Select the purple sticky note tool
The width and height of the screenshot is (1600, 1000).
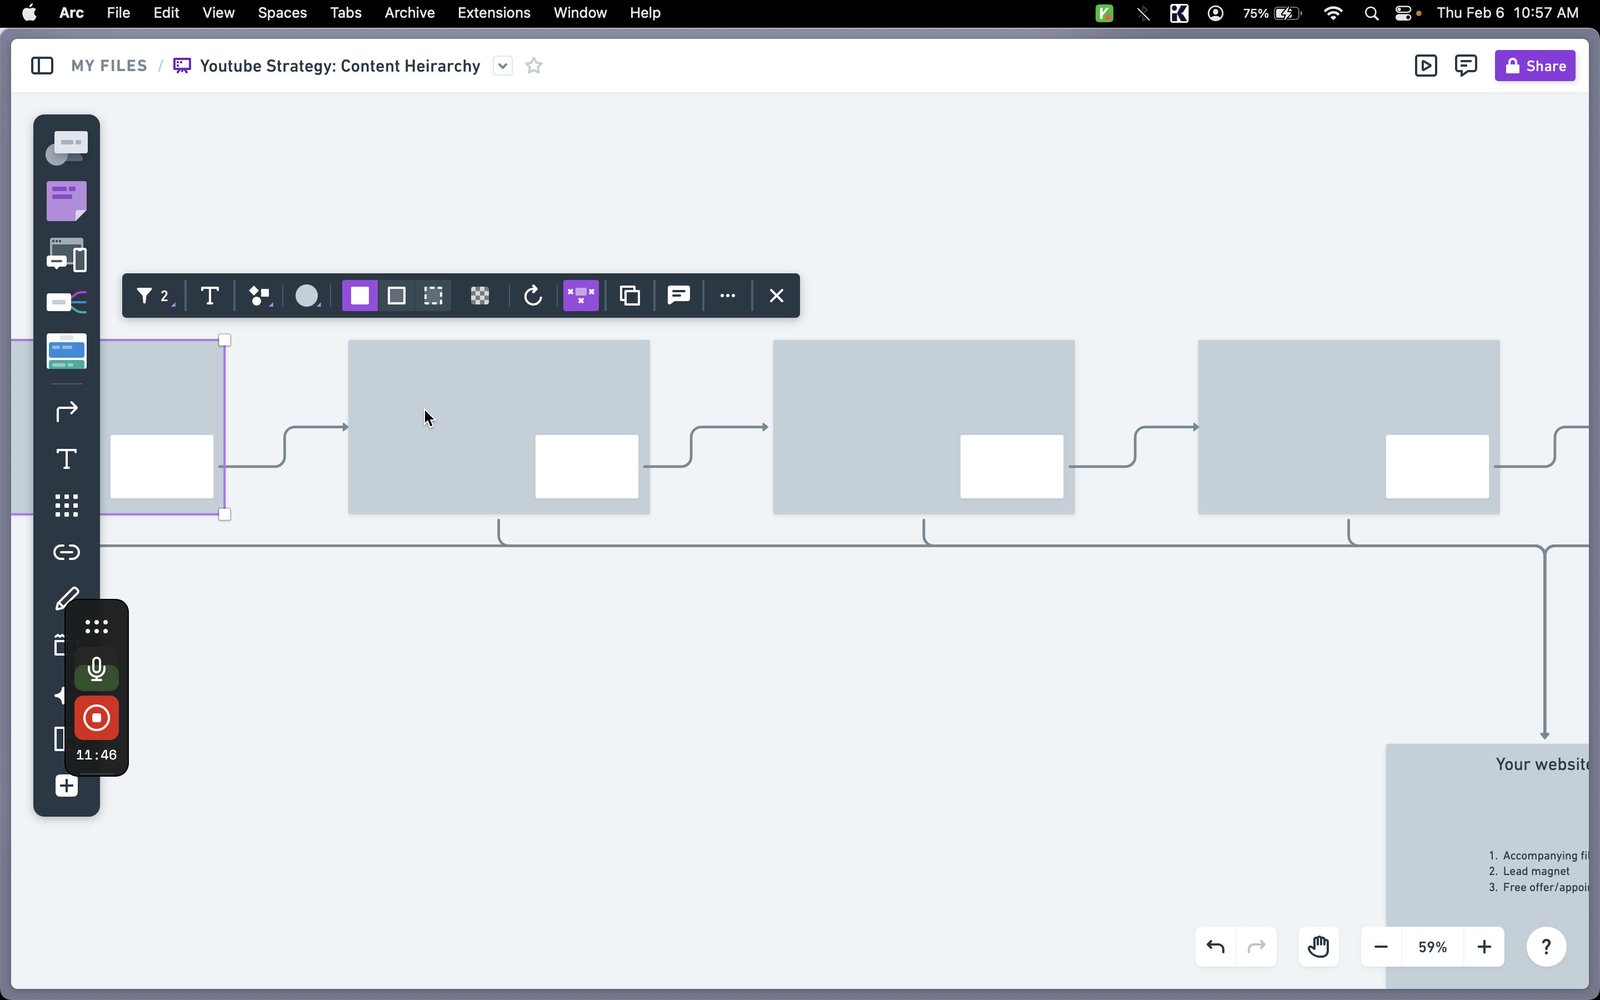coord(66,201)
